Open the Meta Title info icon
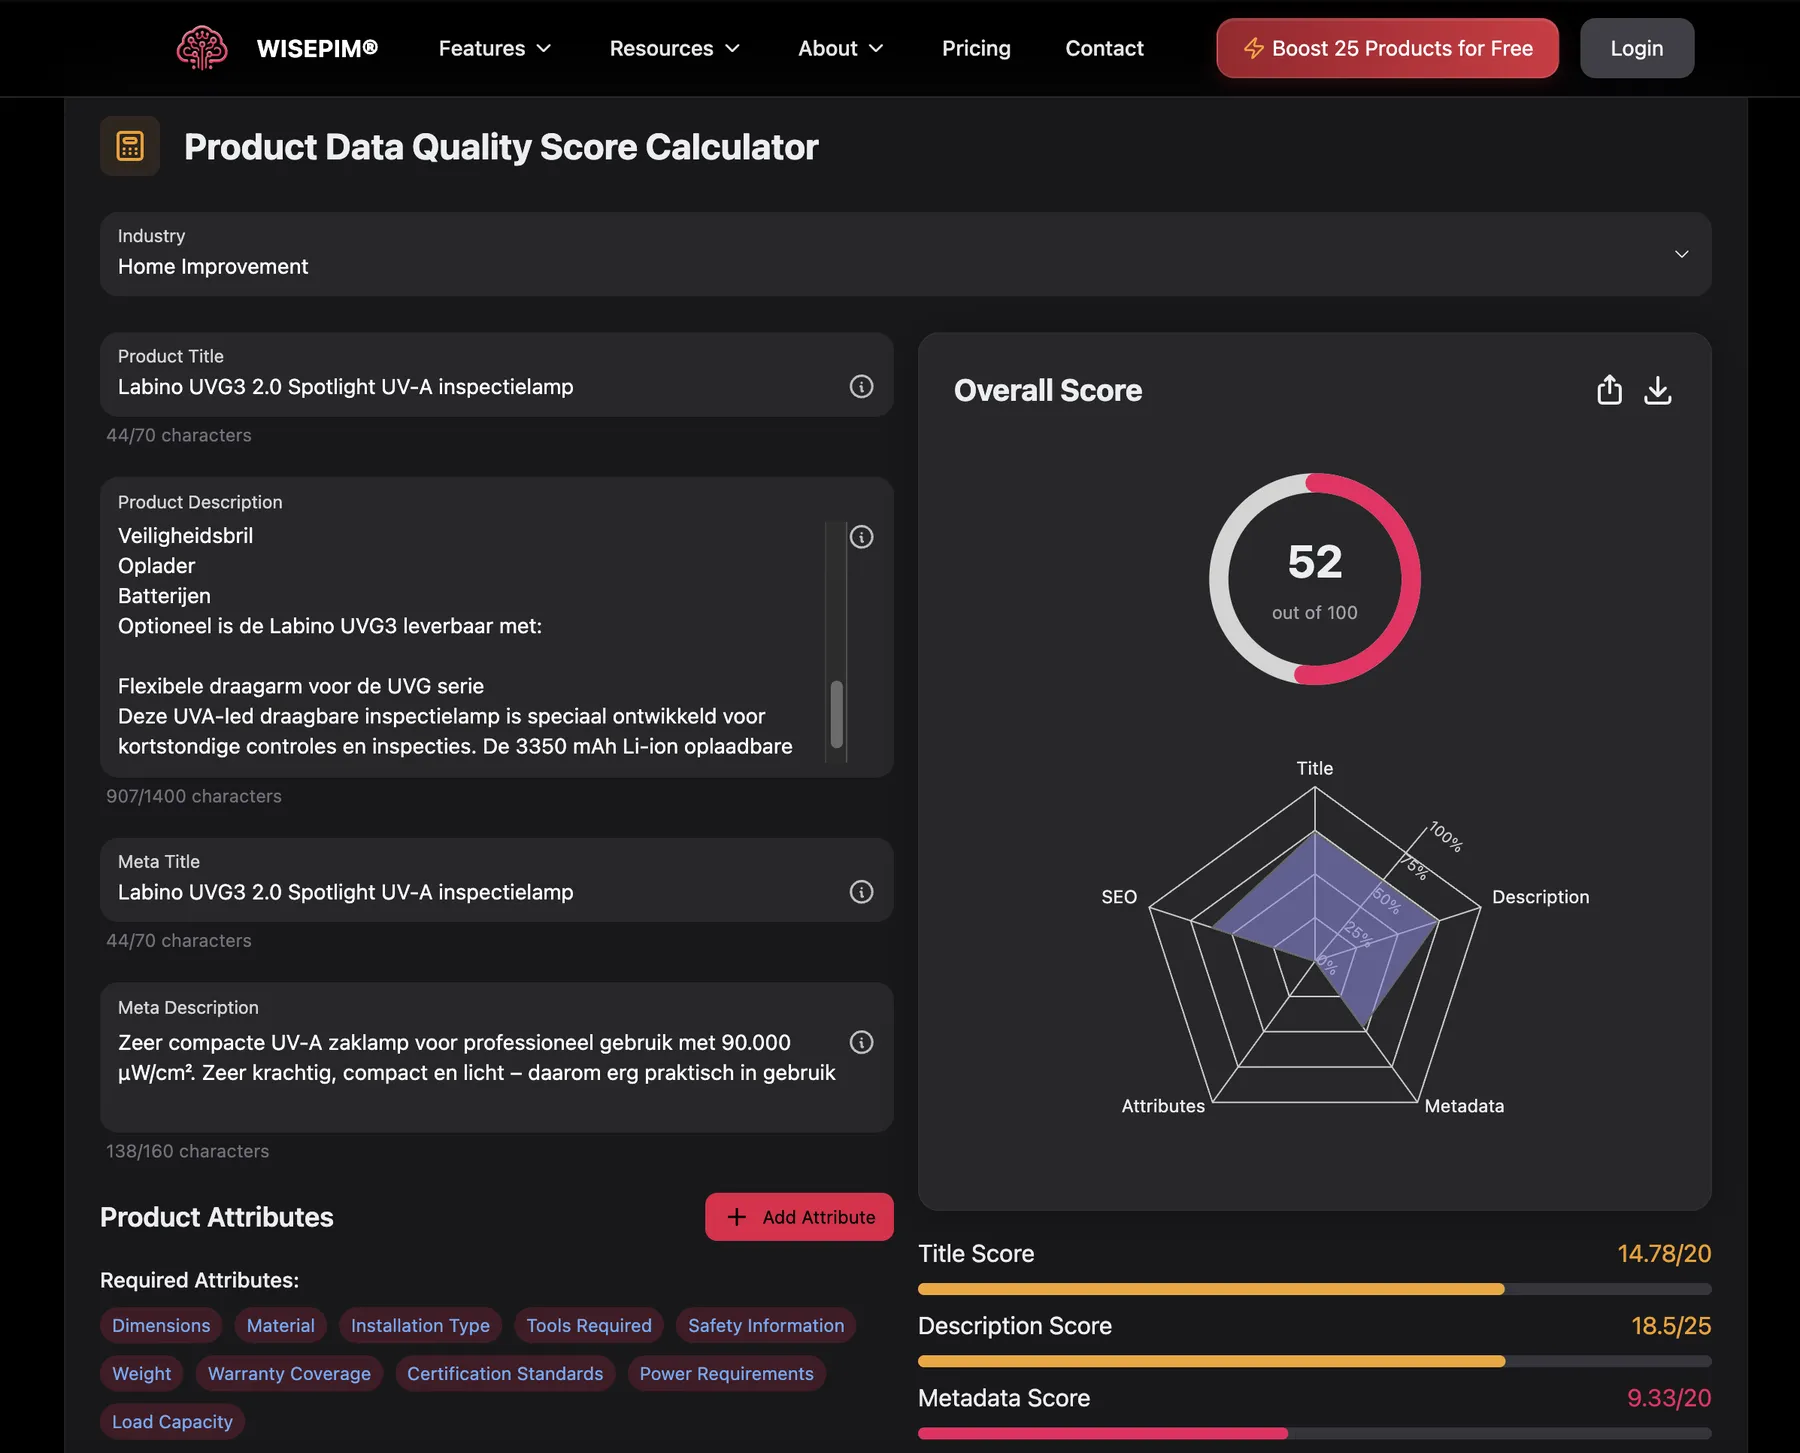Image resolution: width=1800 pixels, height=1453 pixels. 861,892
